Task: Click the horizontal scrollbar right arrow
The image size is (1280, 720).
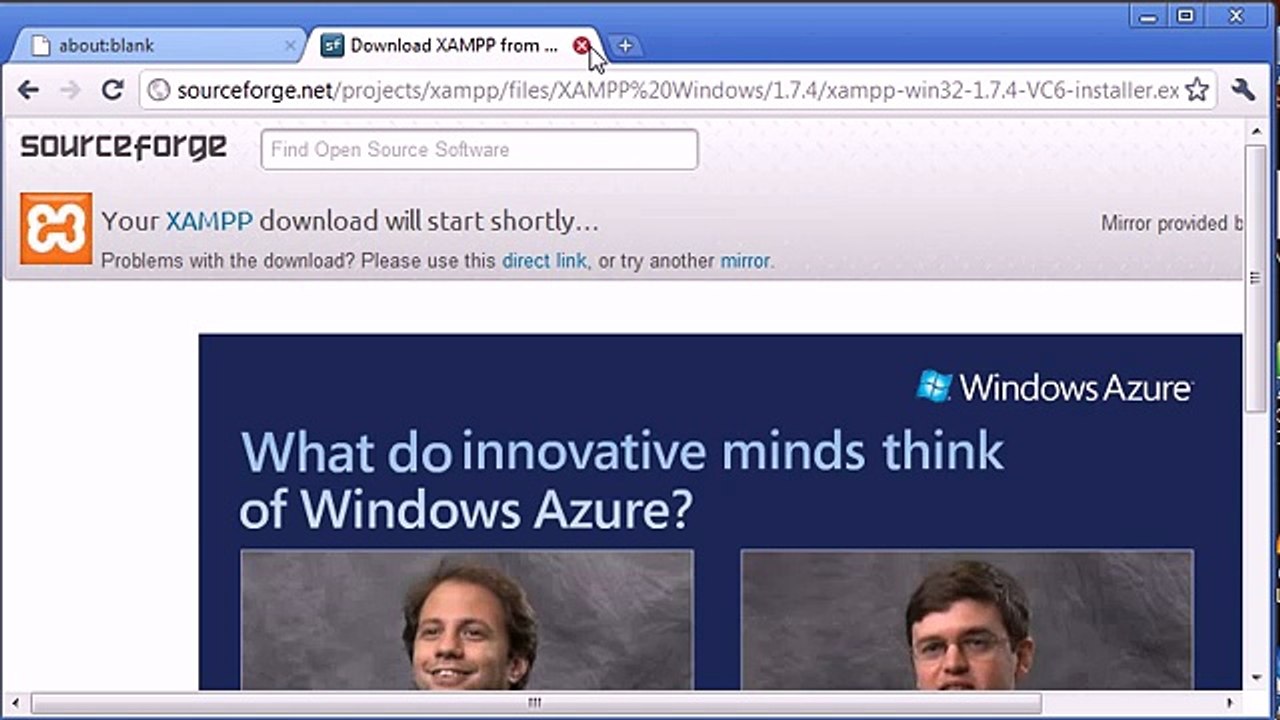Action: 1231,703
